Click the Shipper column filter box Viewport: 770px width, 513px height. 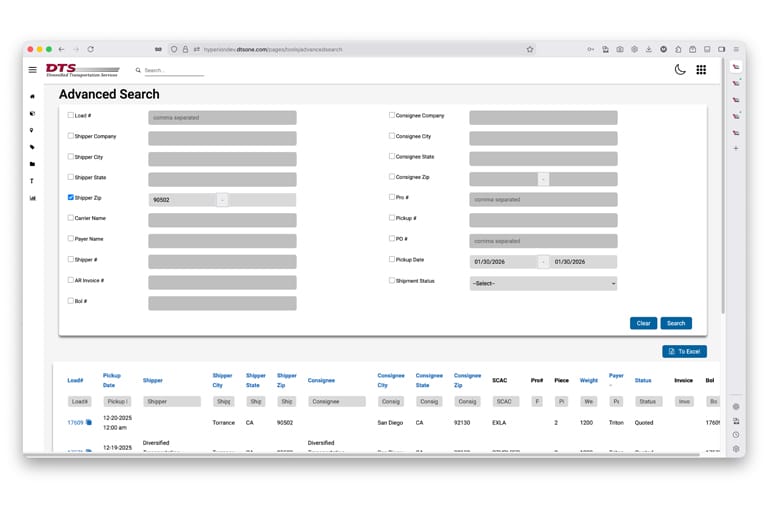coord(172,402)
